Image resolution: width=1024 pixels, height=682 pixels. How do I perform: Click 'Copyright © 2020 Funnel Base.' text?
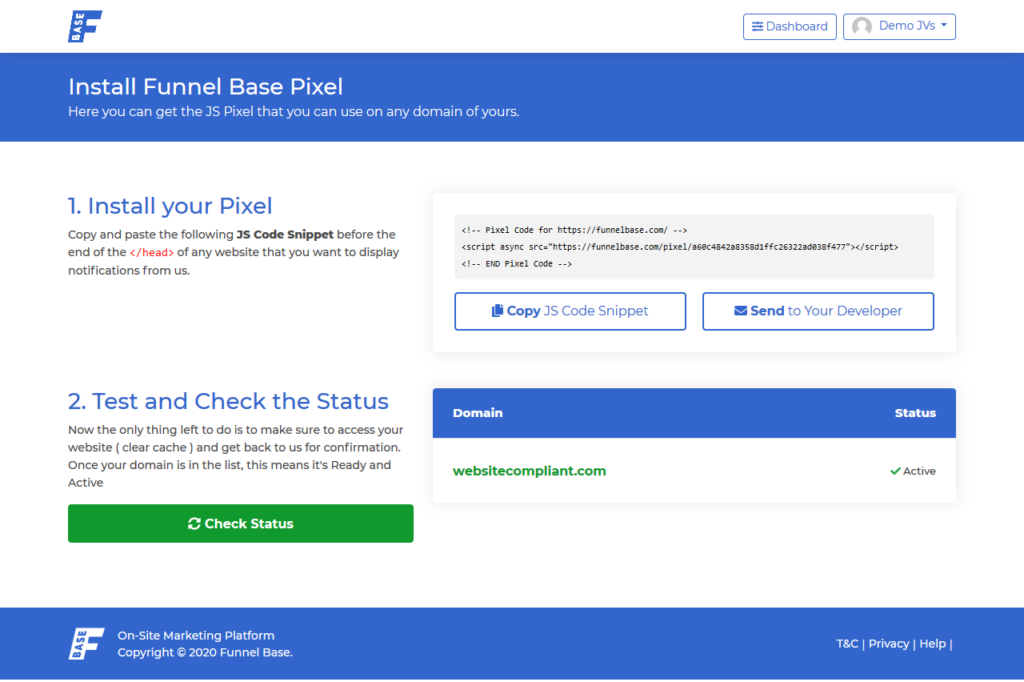[205, 652]
